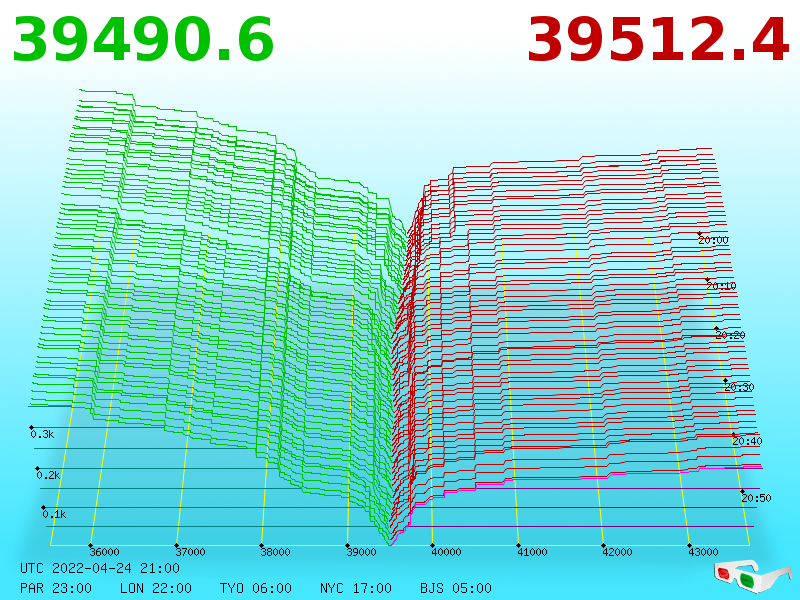
Task: Select the 20:40 time axis marker
Action: coord(747,441)
